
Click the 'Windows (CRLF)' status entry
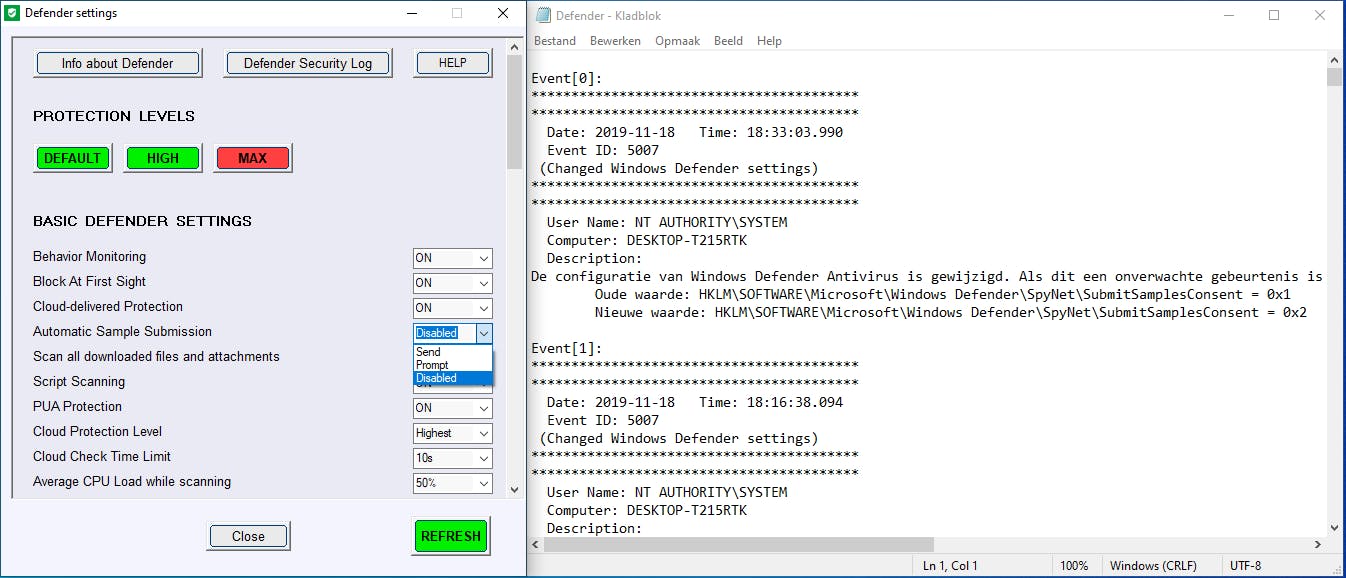pyautogui.click(x=1155, y=565)
